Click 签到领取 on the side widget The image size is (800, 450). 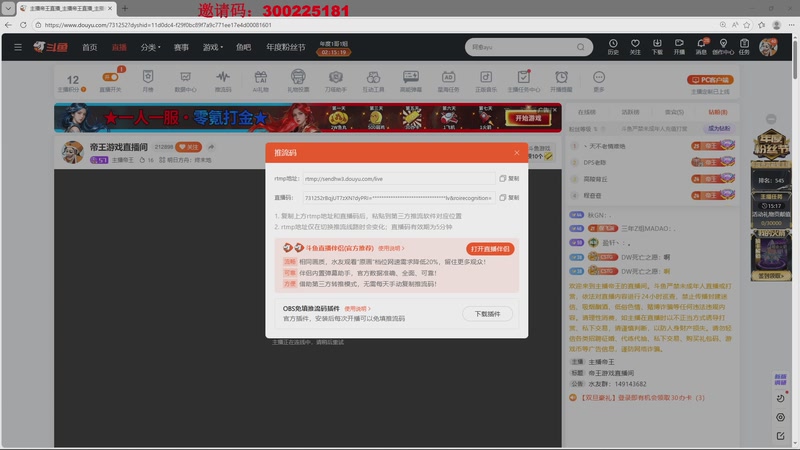(x=771, y=276)
